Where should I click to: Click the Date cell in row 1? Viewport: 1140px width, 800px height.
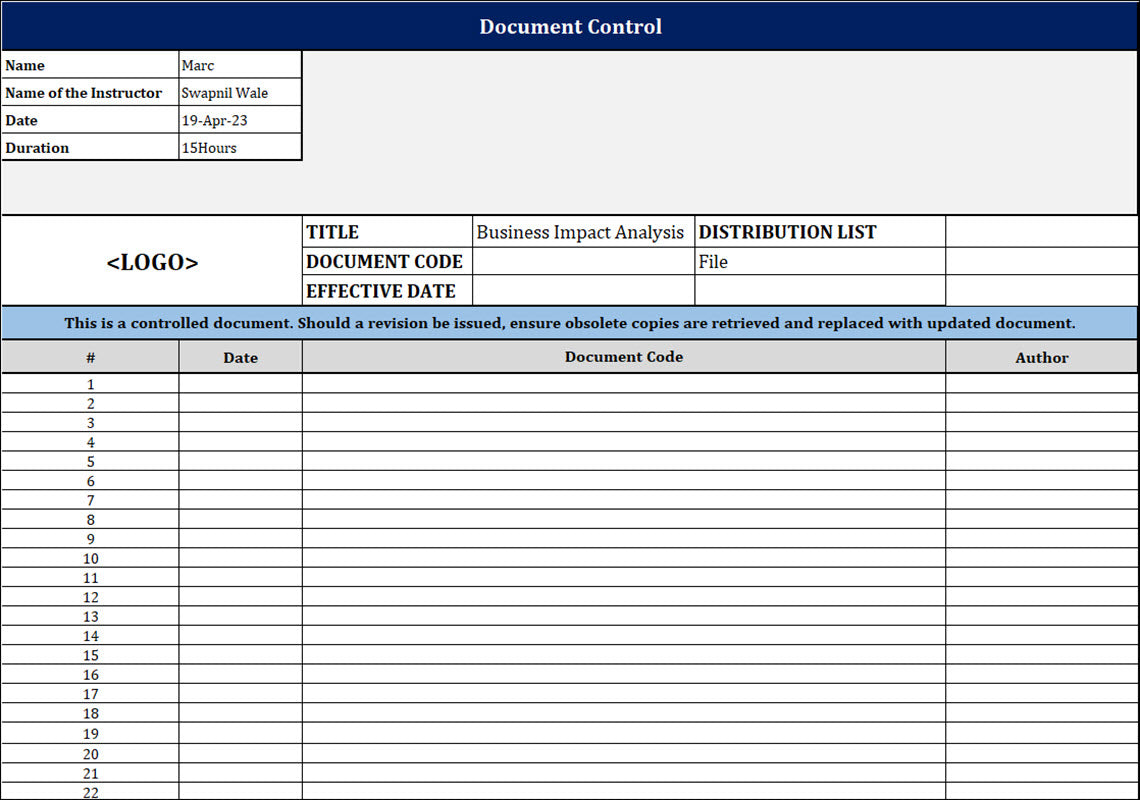click(x=240, y=384)
